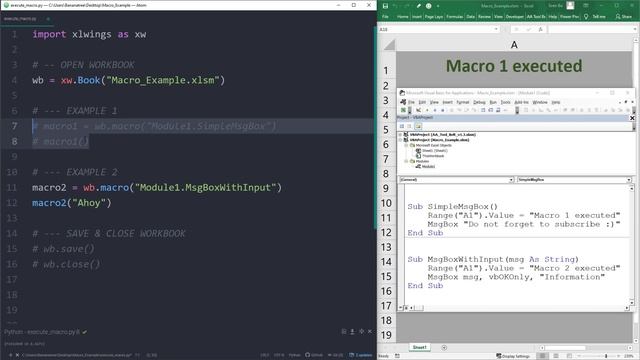The height and width of the screenshot is (360, 640).
Task: Click the View Code icon in Project pane
Action: (x=402, y=126)
